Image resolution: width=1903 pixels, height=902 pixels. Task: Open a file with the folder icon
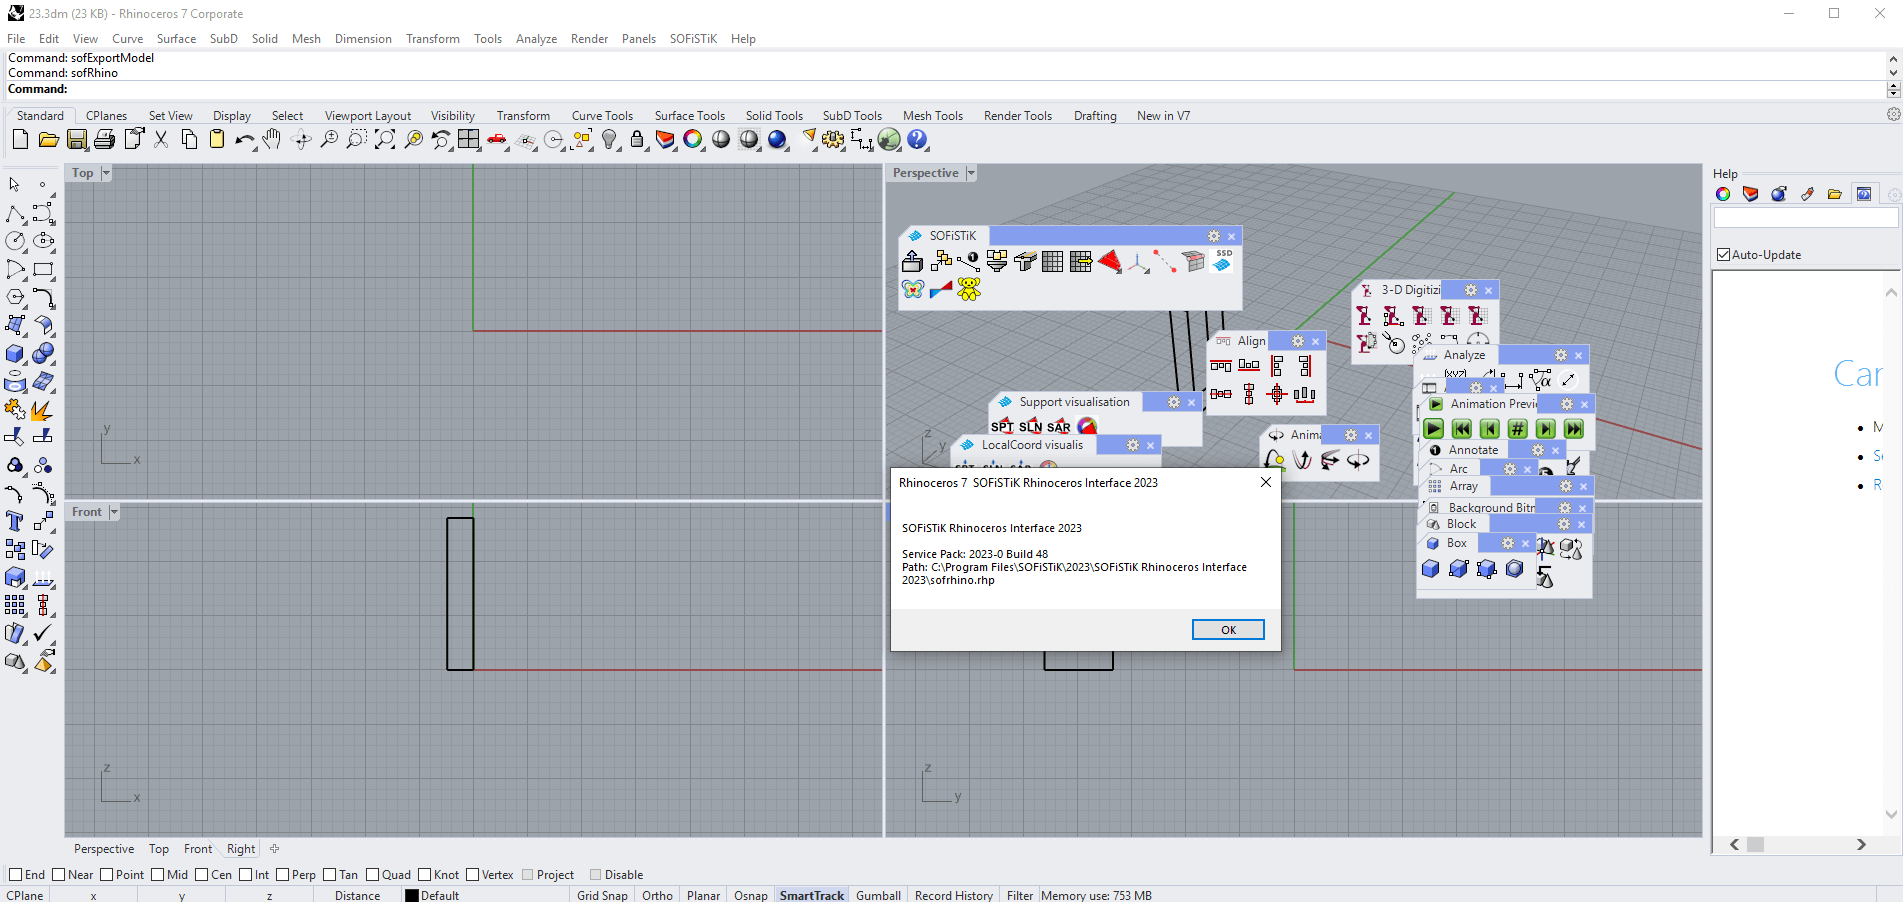[48, 140]
